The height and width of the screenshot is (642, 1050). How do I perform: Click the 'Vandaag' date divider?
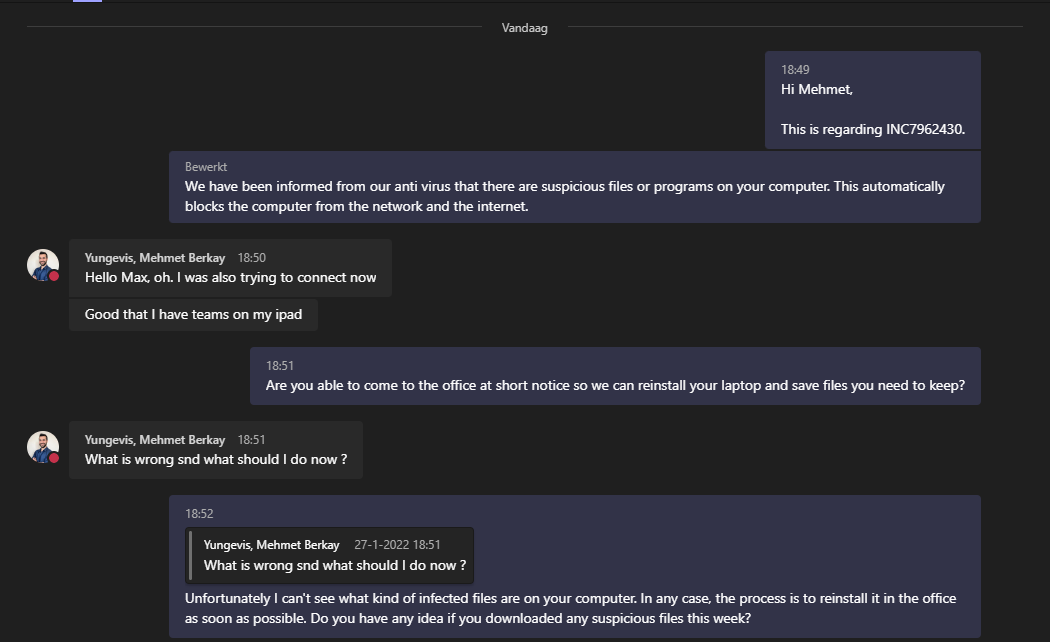coord(524,28)
